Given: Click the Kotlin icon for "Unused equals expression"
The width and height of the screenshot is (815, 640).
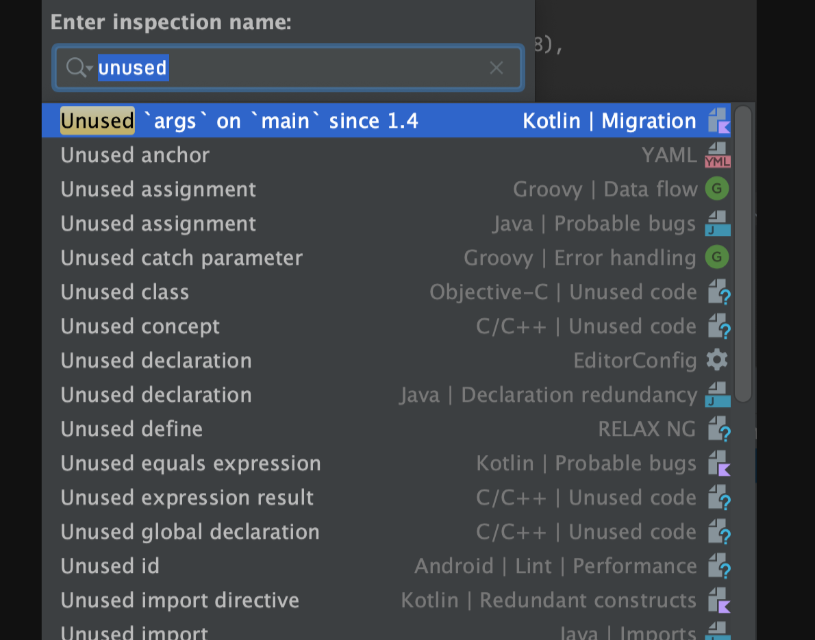Looking at the screenshot, I should pos(718,463).
